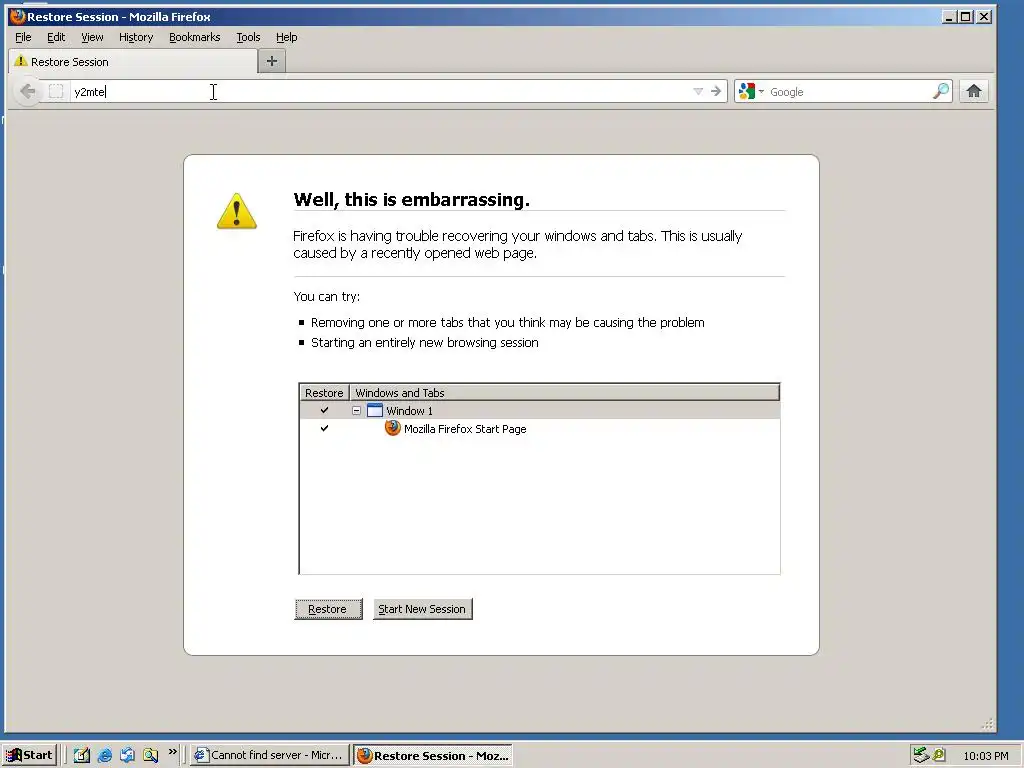The image size is (1024, 768).
Task: Click into the address bar field
Action: (379, 91)
